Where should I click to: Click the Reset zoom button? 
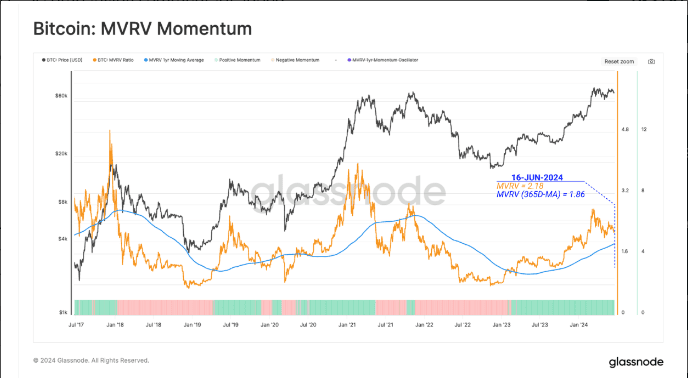(619, 62)
